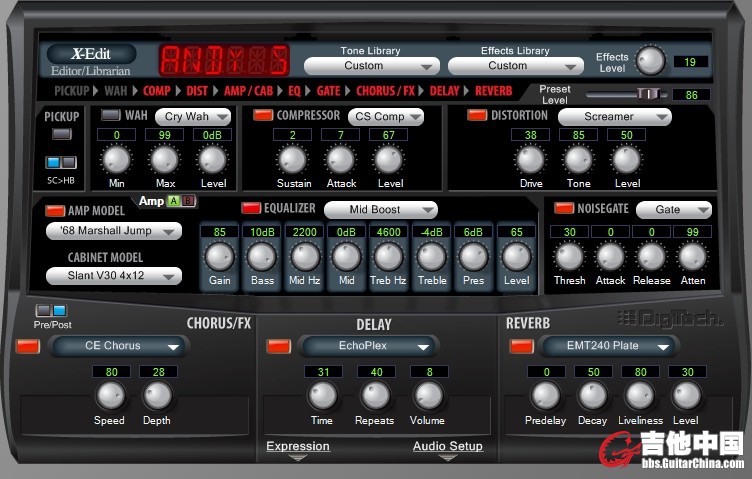Click the Equalizer Gain knob
Viewport: 752px width, 479px height.
[219, 257]
